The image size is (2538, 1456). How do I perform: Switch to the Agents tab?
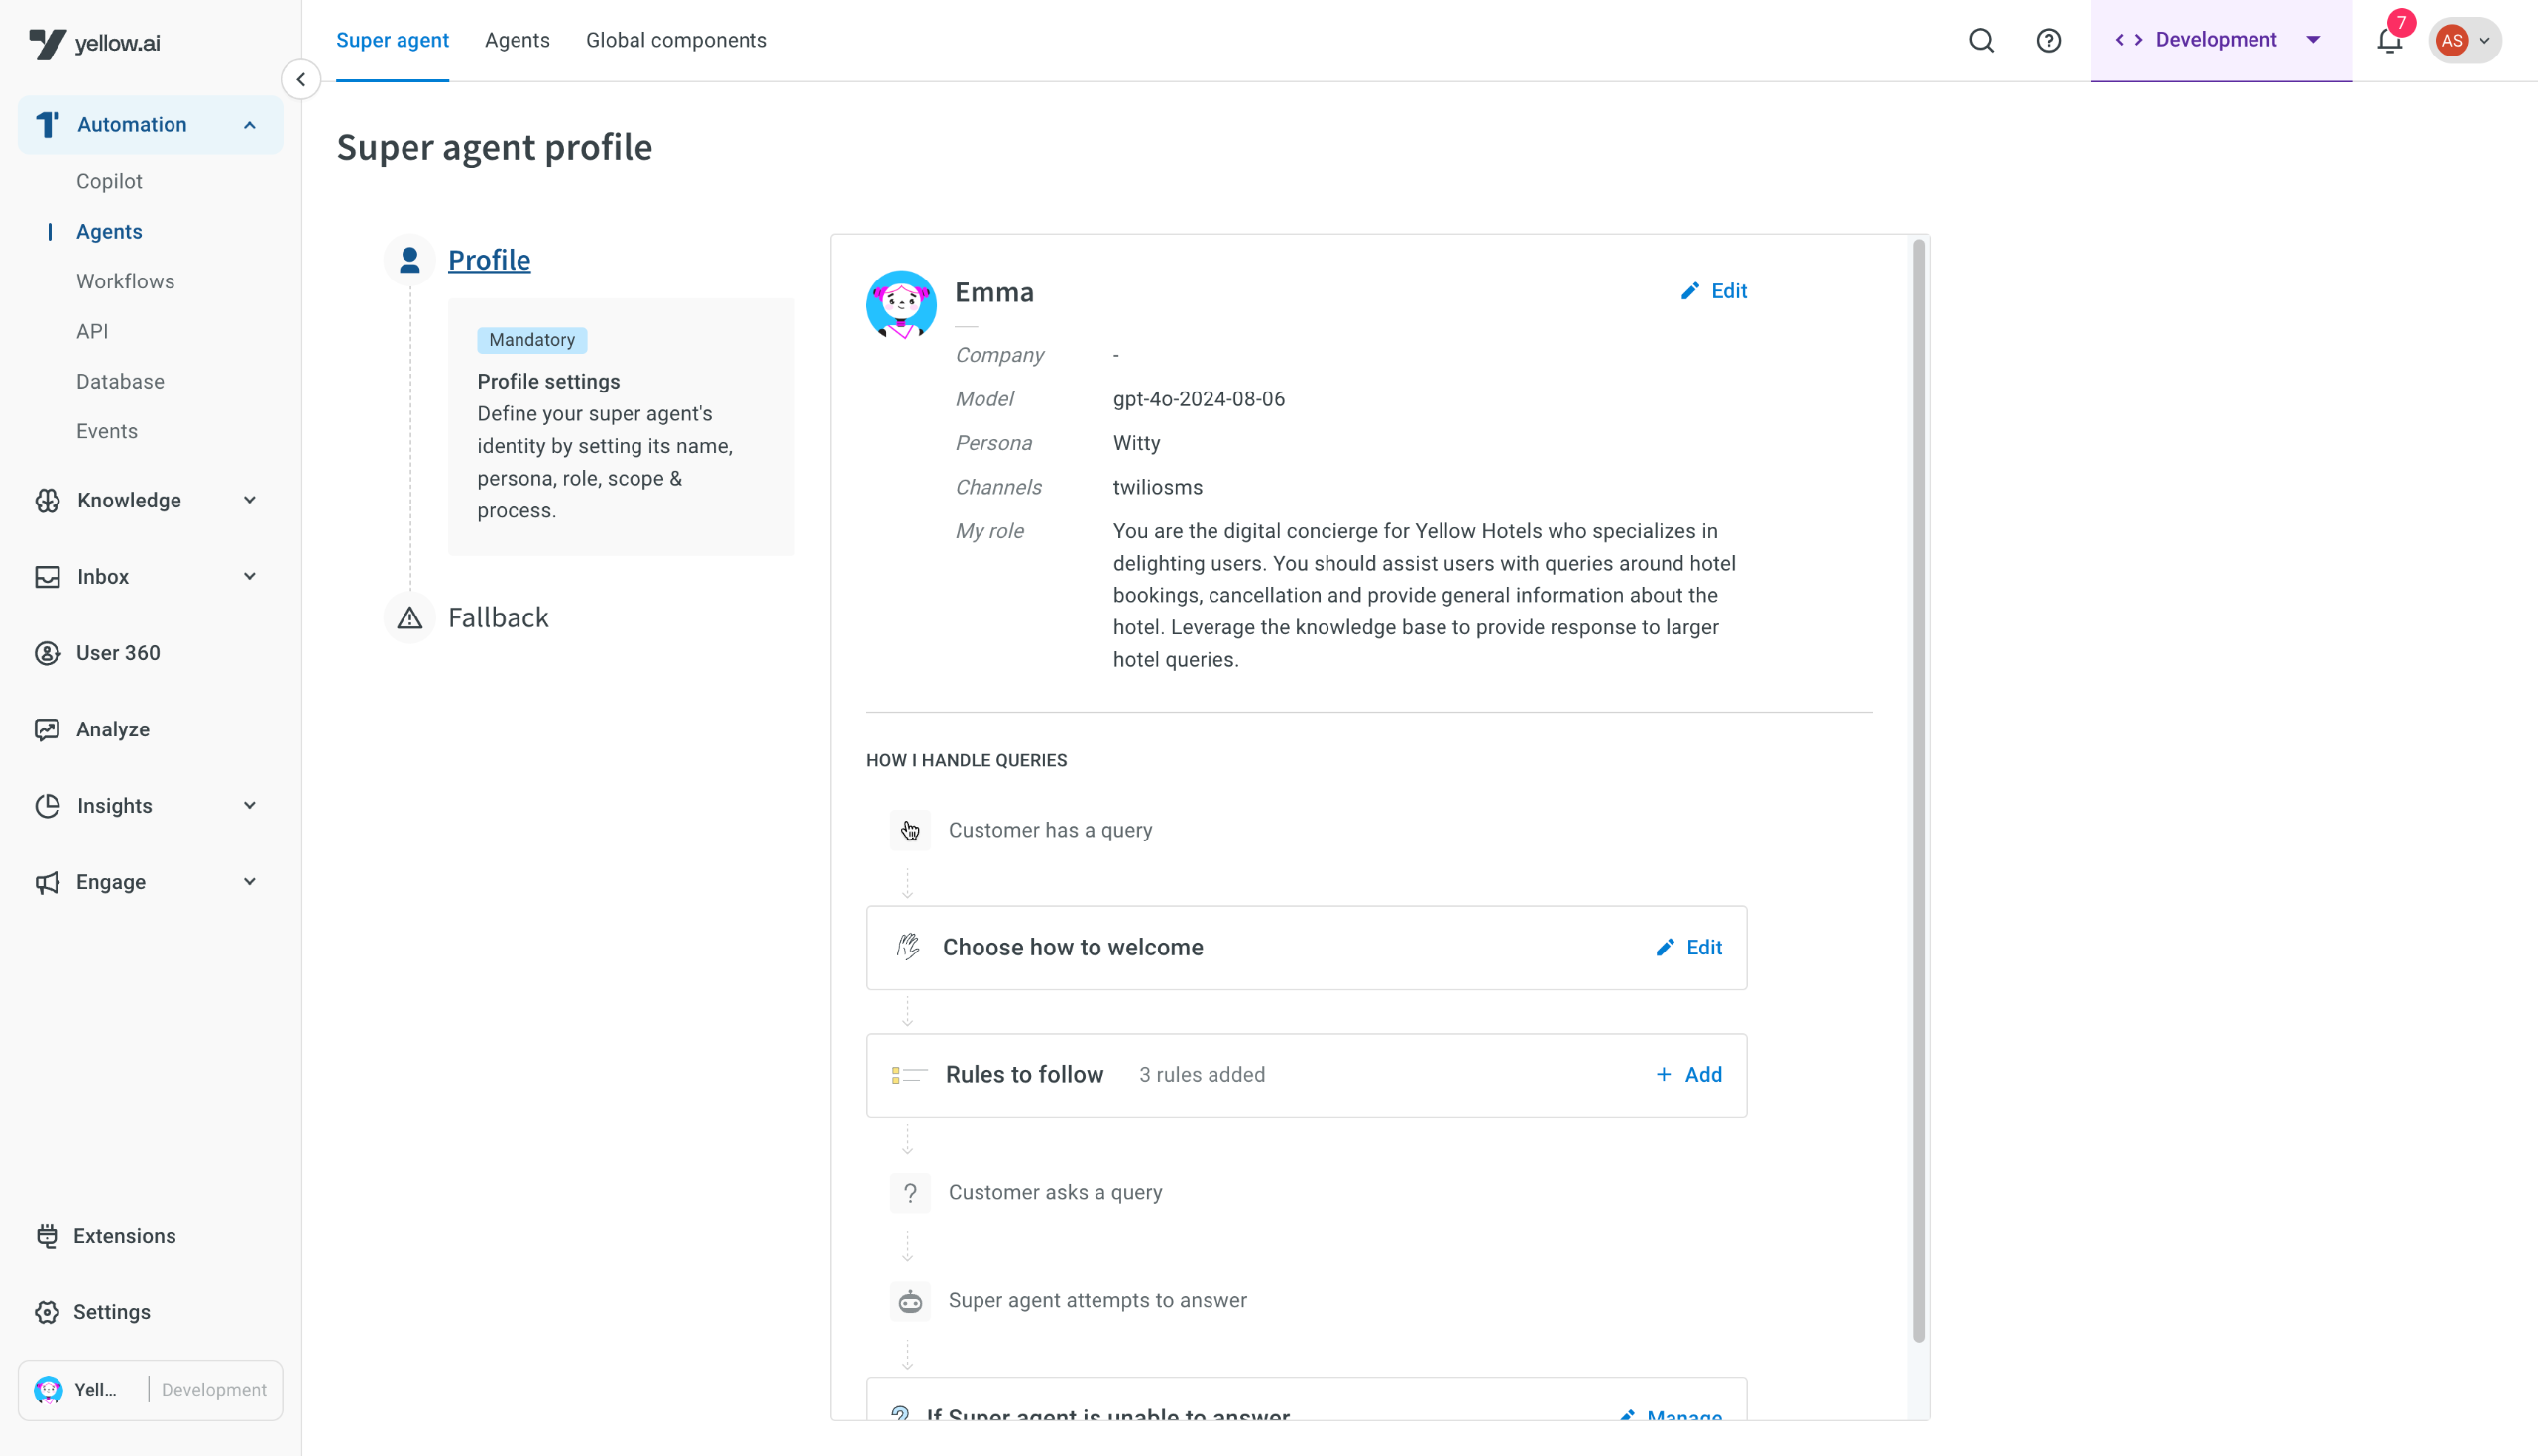(x=517, y=40)
